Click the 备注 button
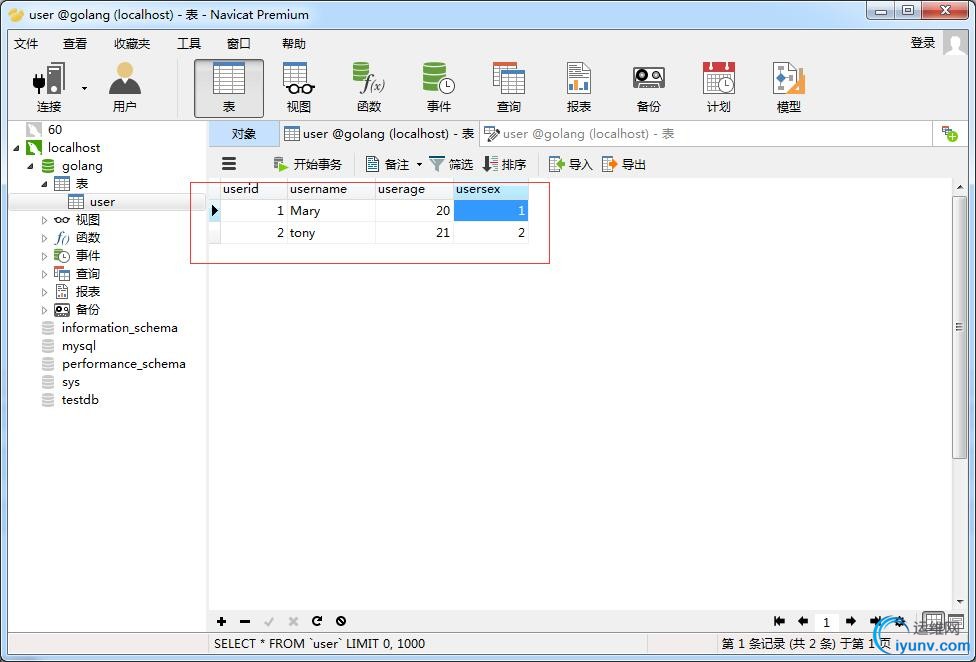 pos(388,164)
